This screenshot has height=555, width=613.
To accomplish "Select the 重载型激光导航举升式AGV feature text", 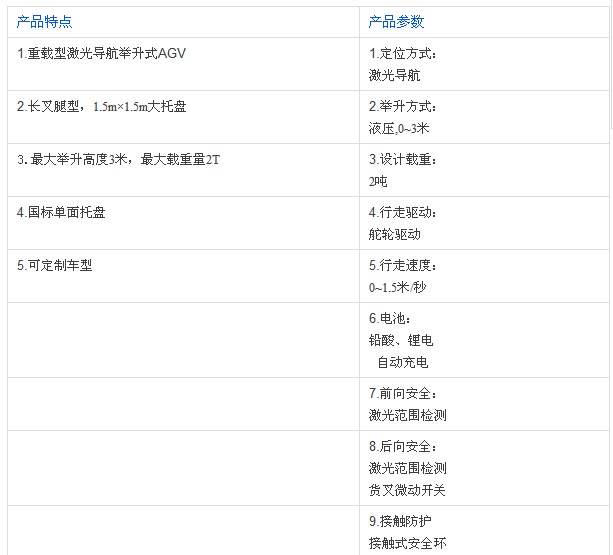I will pos(101,53).
